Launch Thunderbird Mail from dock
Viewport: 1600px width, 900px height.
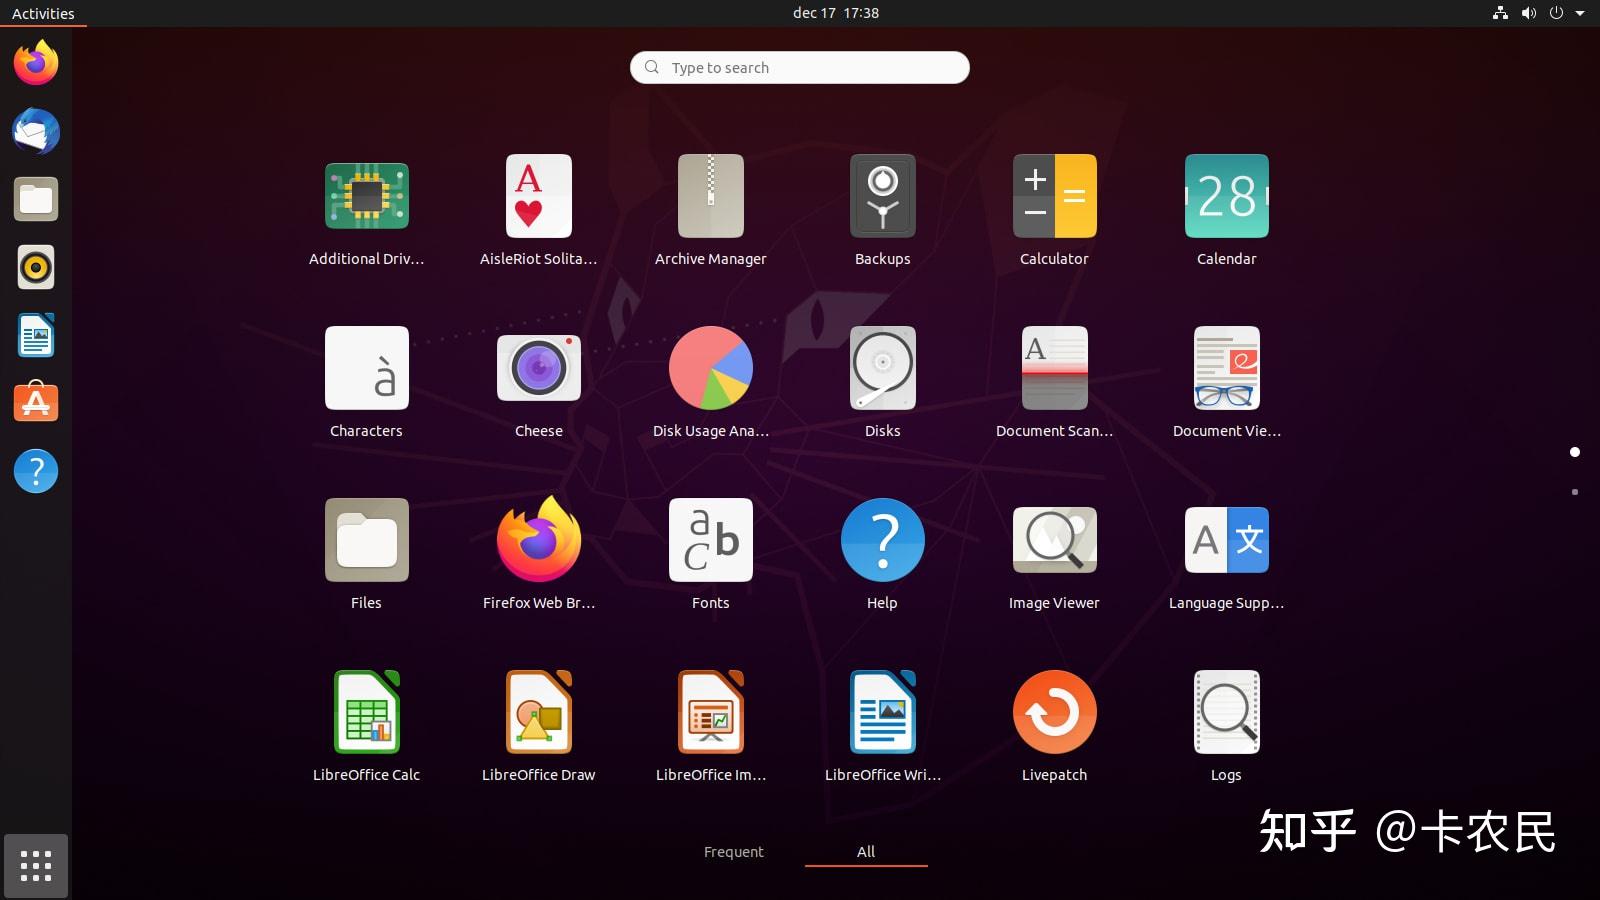[x=36, y=131]
